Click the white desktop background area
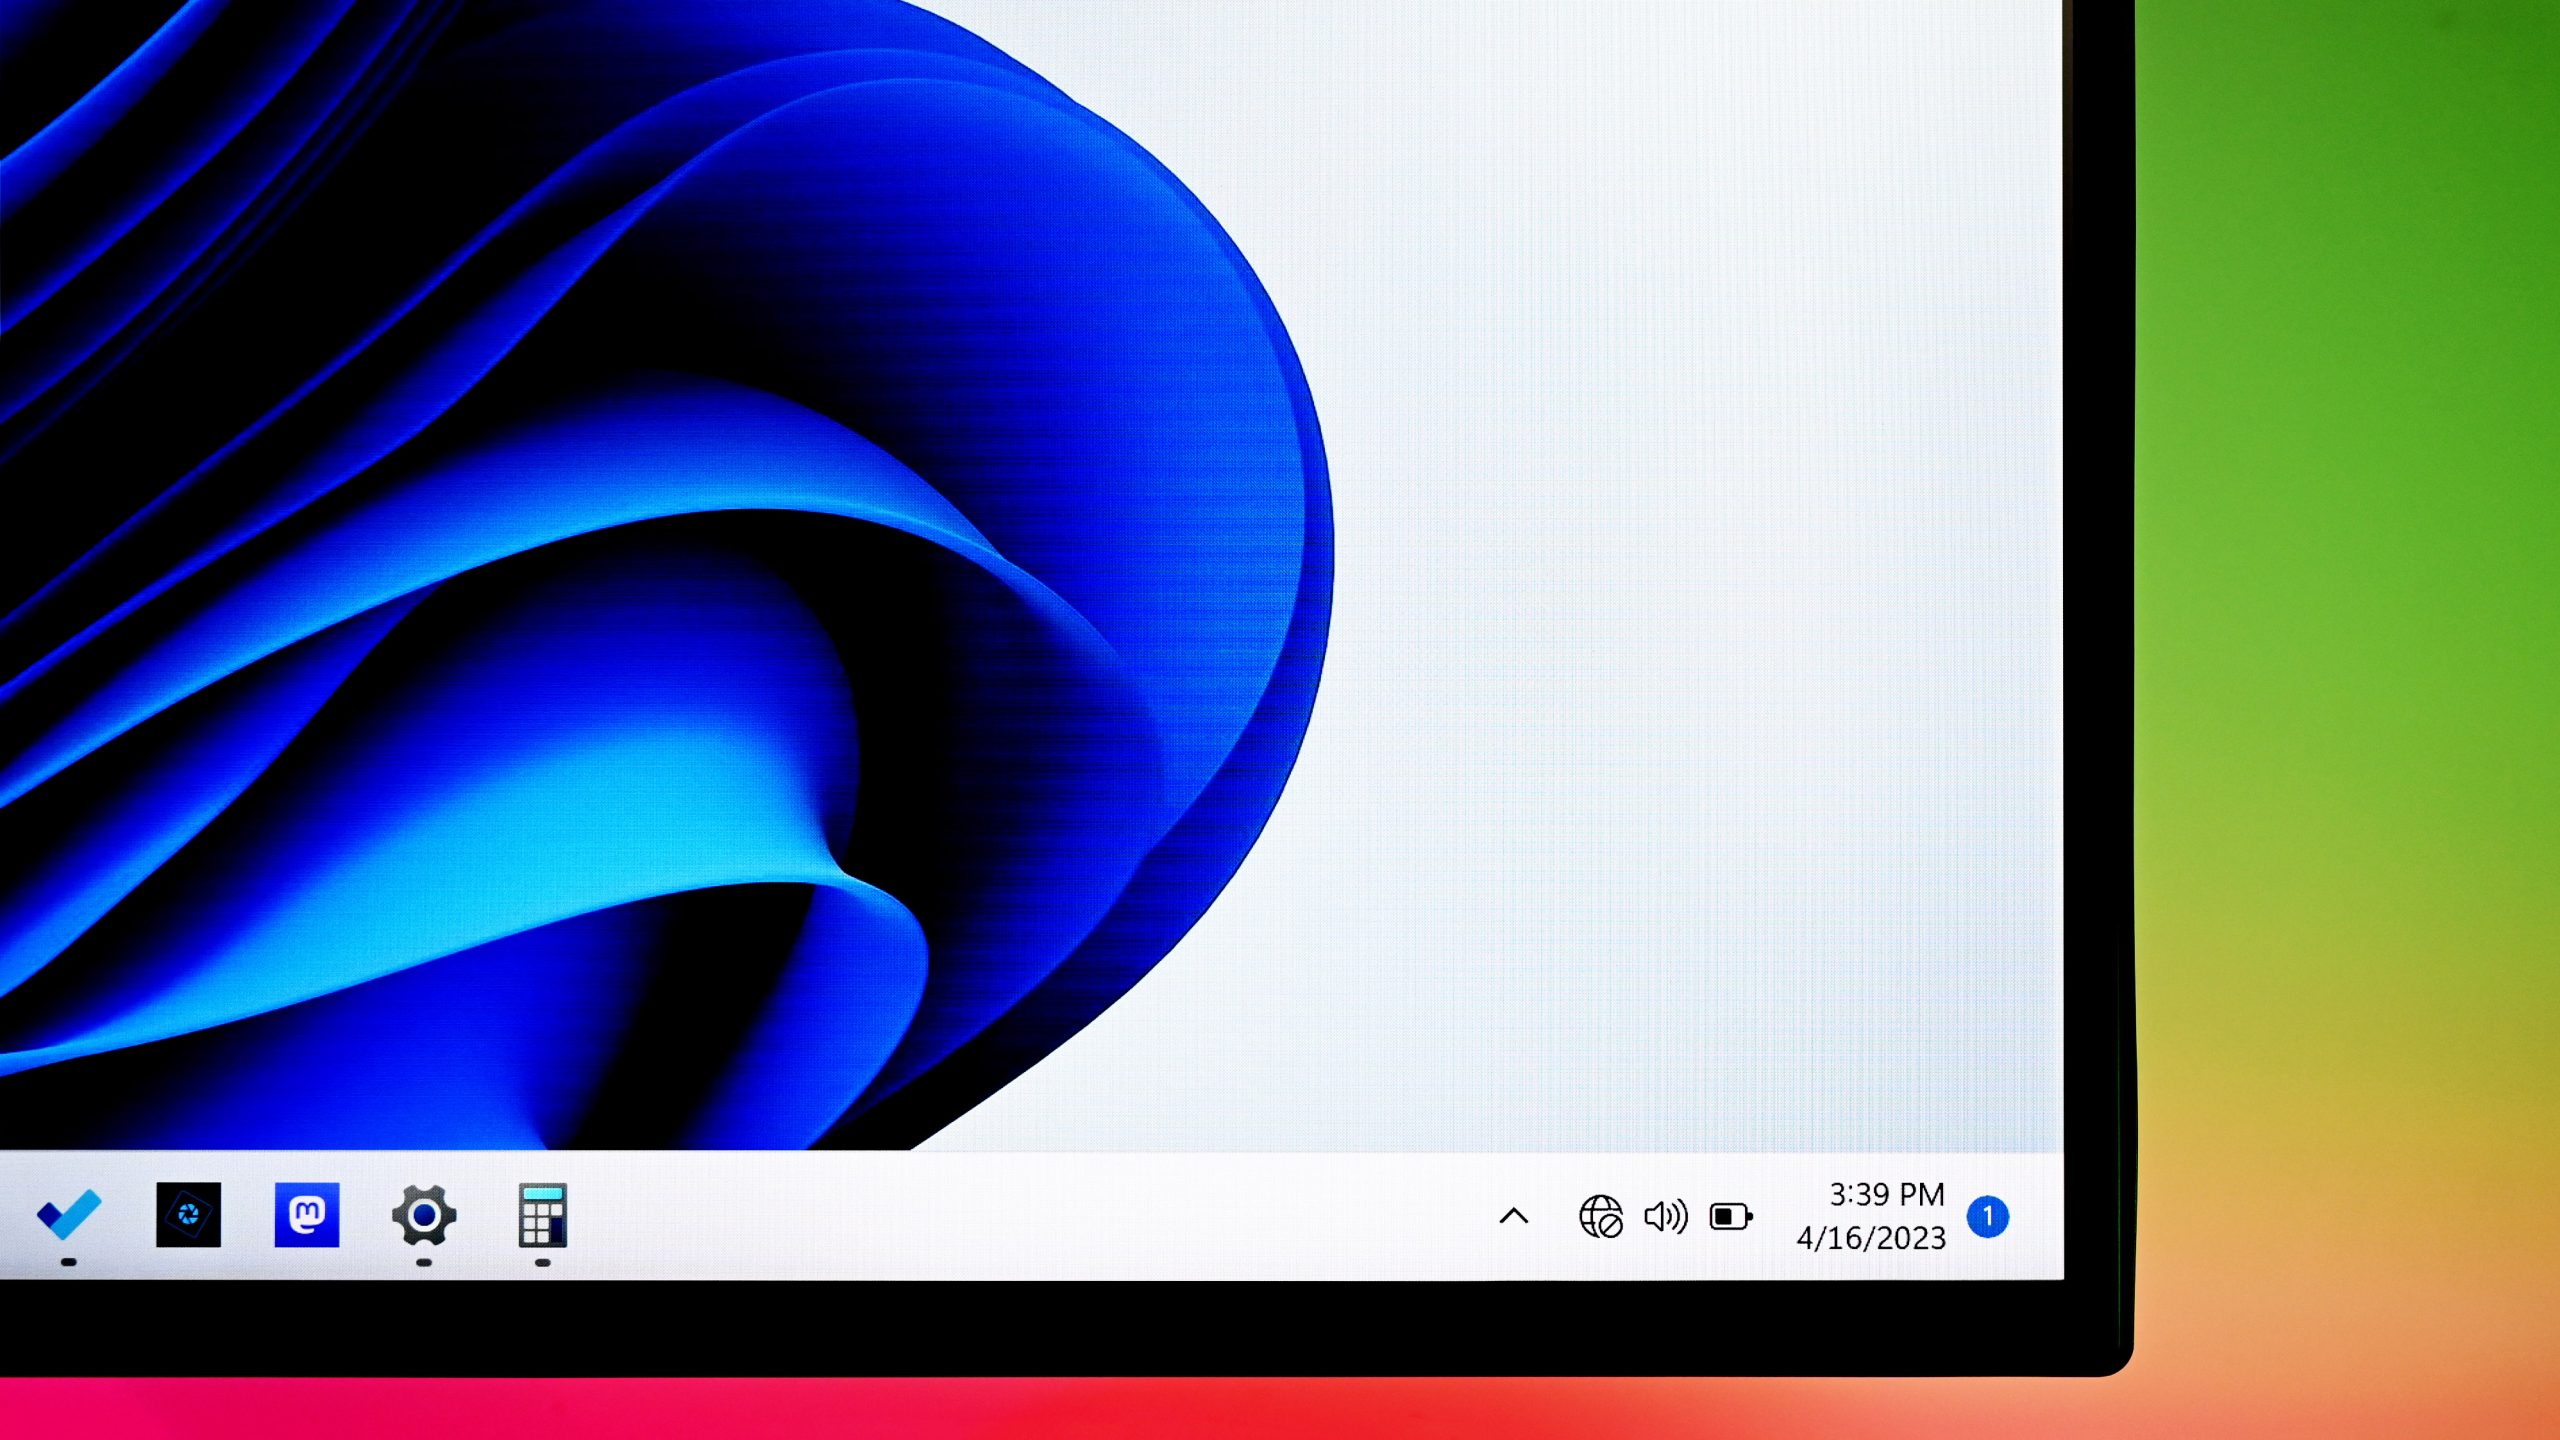 tap(1700, 600)
